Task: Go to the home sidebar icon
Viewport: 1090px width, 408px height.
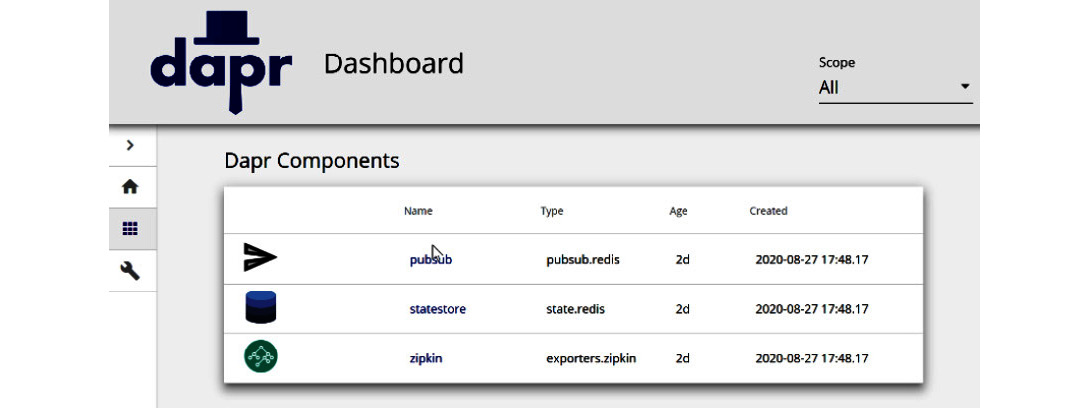Action: [x=130, y=187]
